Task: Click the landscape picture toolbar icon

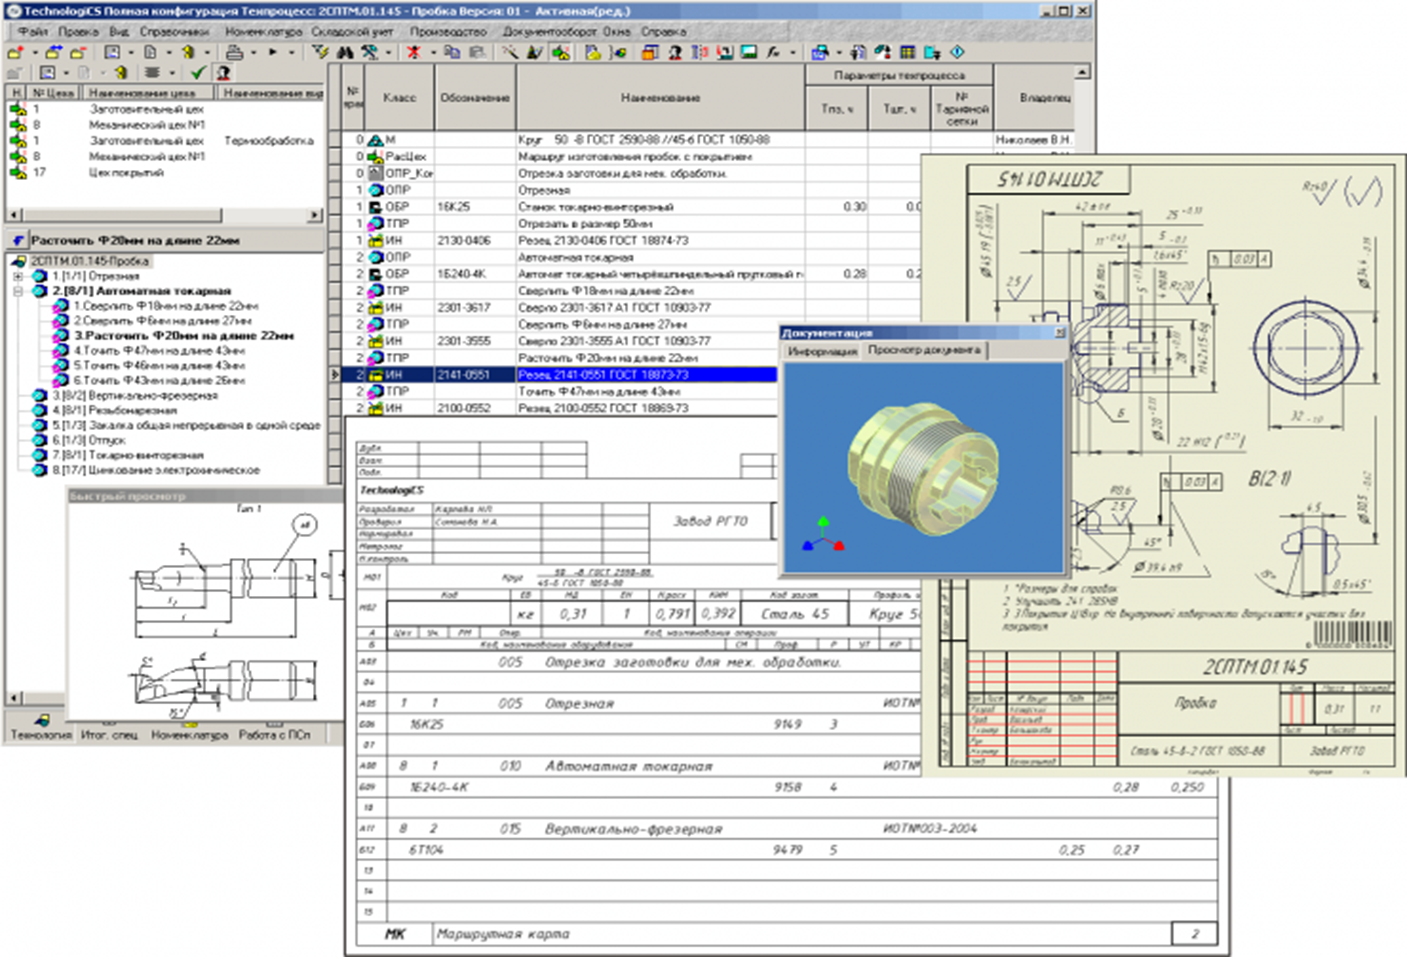Action: [x=749, y=52]
